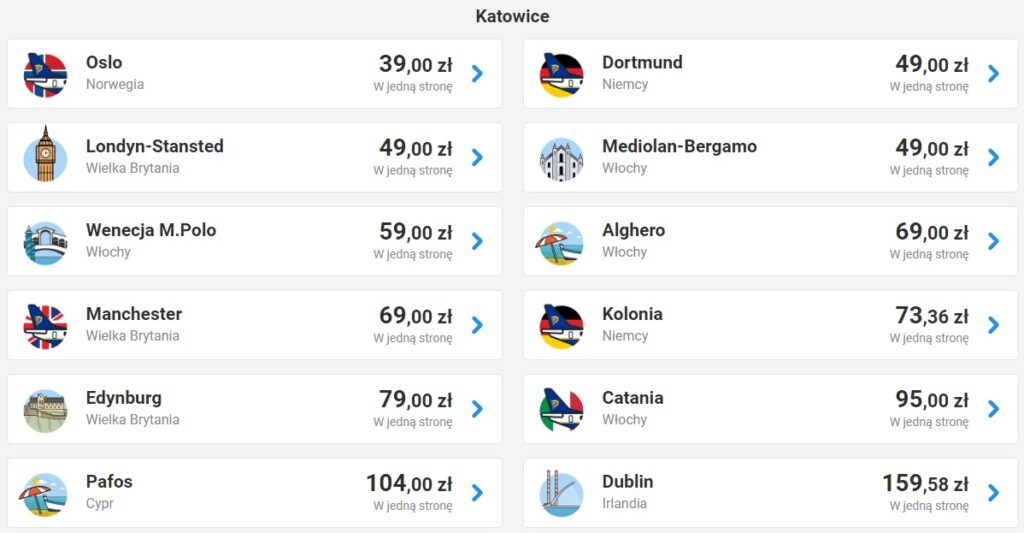Open the Dortmund offer chevron arrow
The image size is (1024, 533).
click(x=993, y=73)
